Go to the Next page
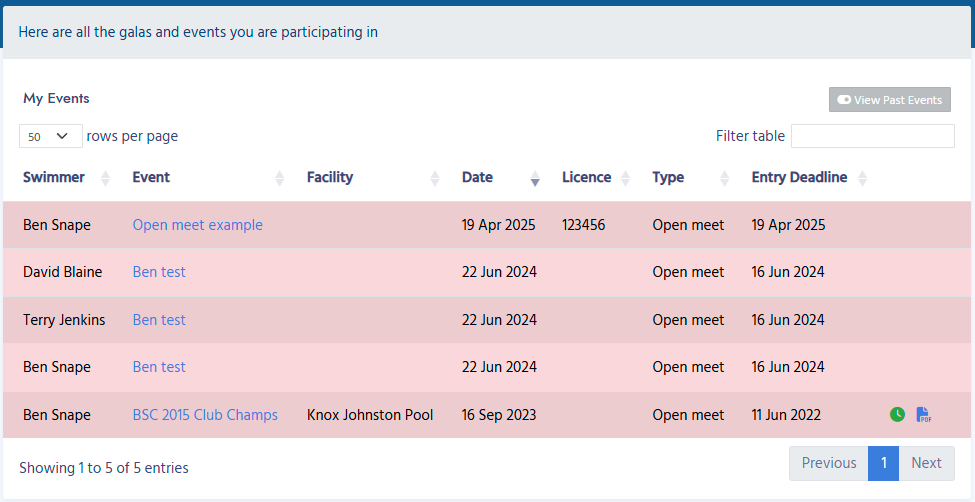Image resolution: width=975 pixels, height=502 pixels. click(x=926, y=463)
